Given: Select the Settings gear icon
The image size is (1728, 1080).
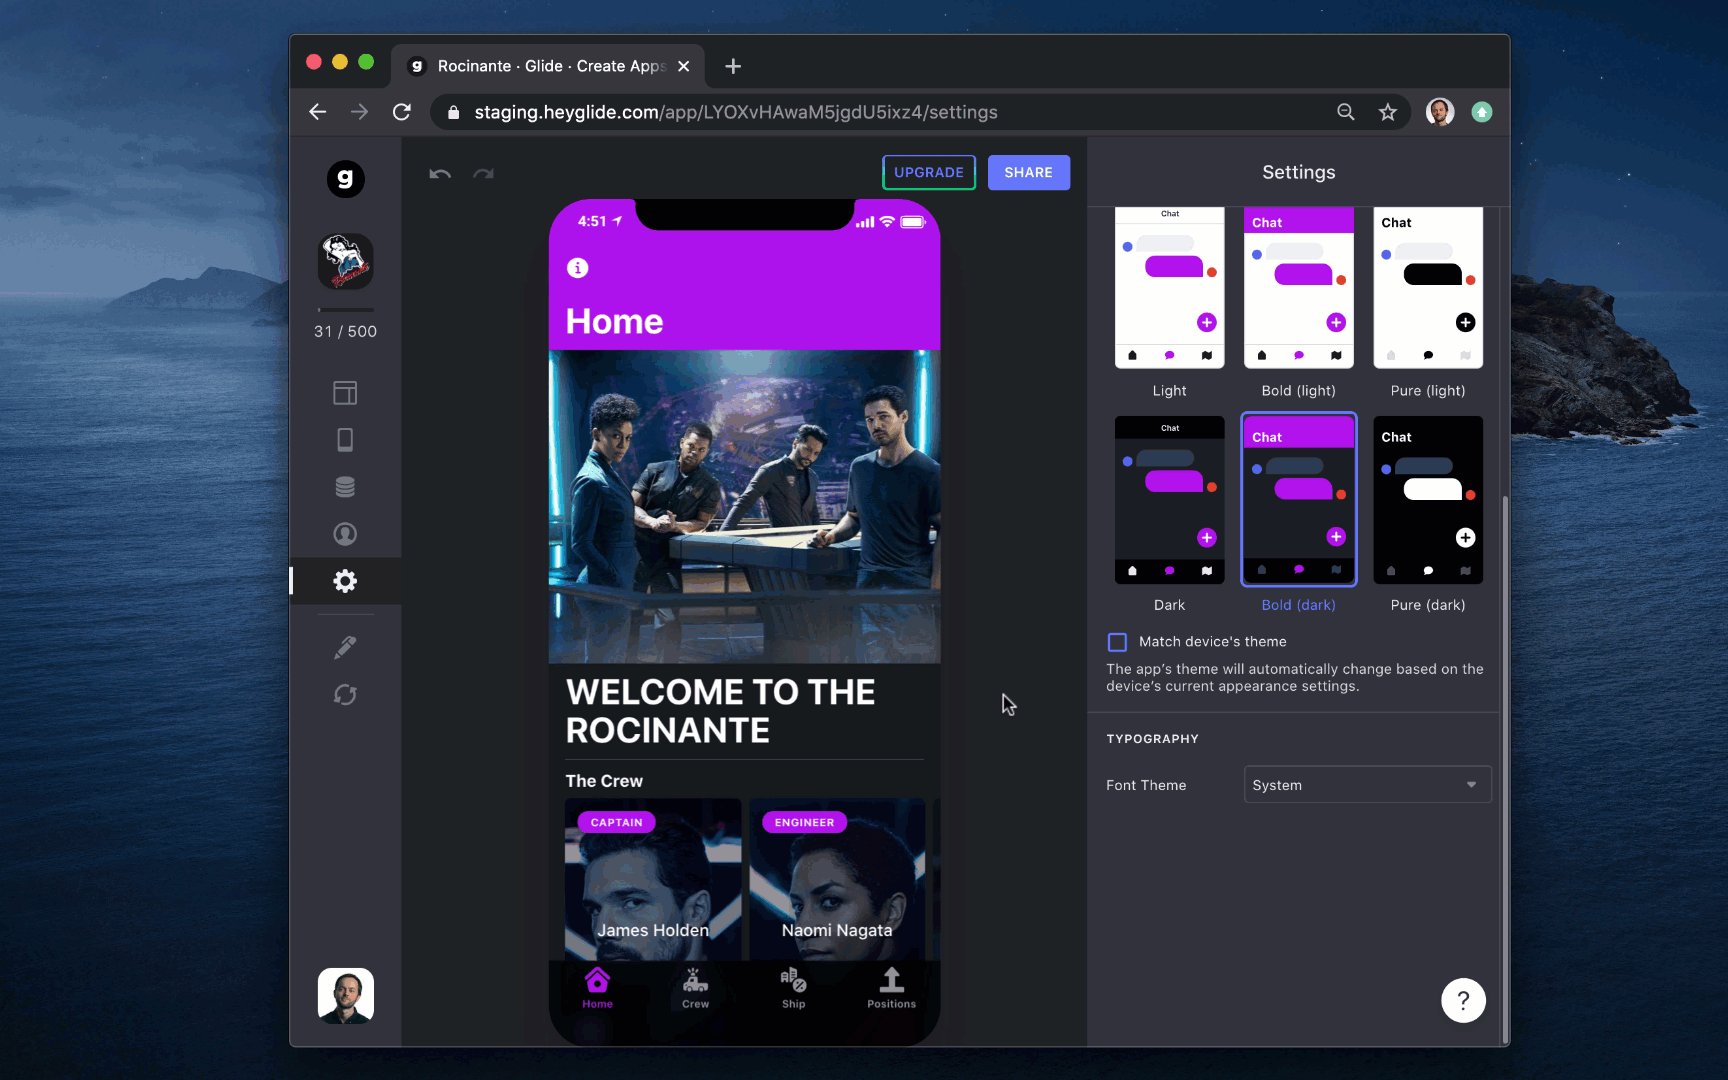Looking at the screenshot, I should tap(345, 581).
